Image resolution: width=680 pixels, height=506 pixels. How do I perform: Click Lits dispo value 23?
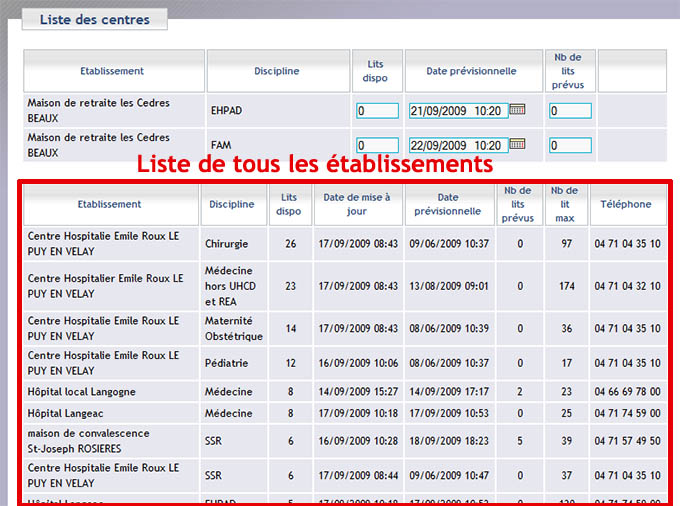coord(291,286)
